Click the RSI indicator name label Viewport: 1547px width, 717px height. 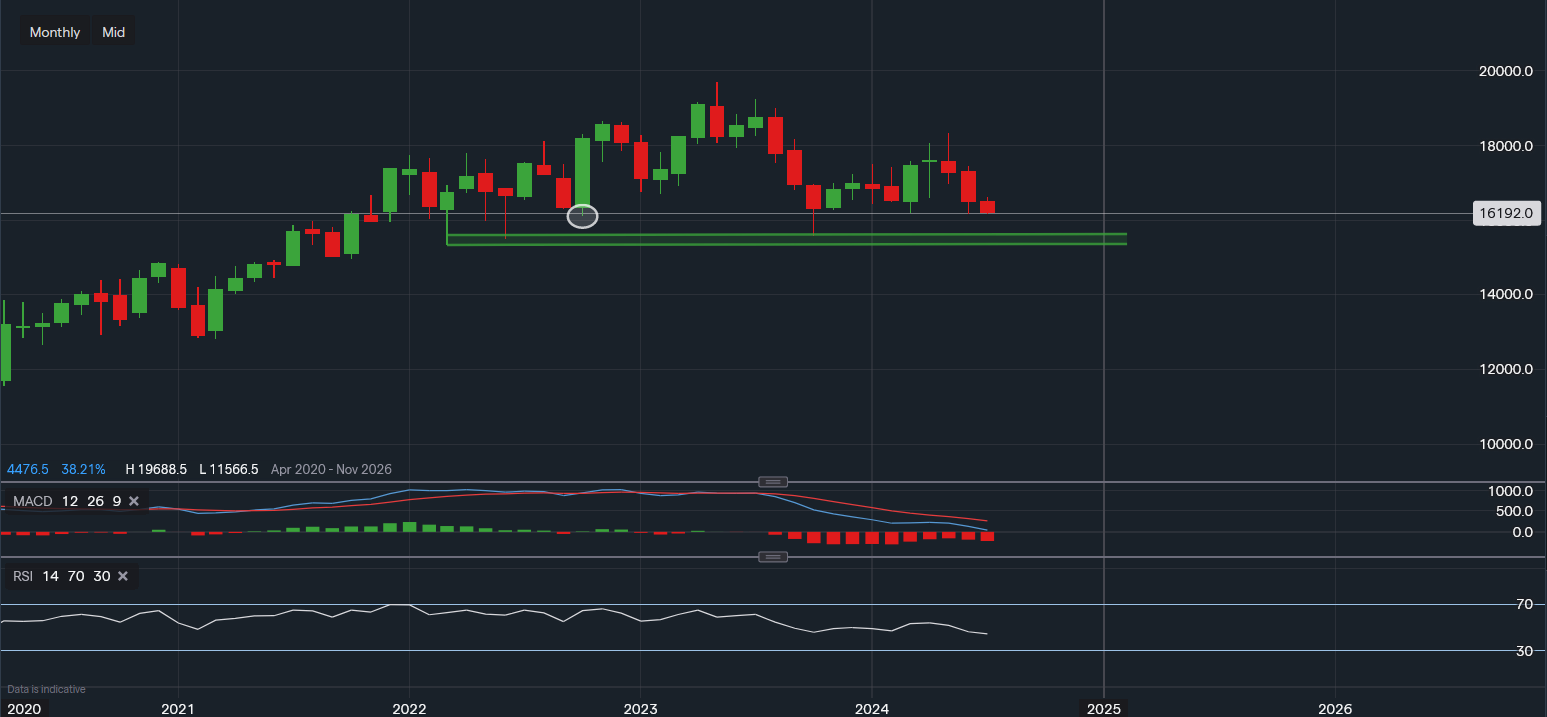[x=22, y=576]
